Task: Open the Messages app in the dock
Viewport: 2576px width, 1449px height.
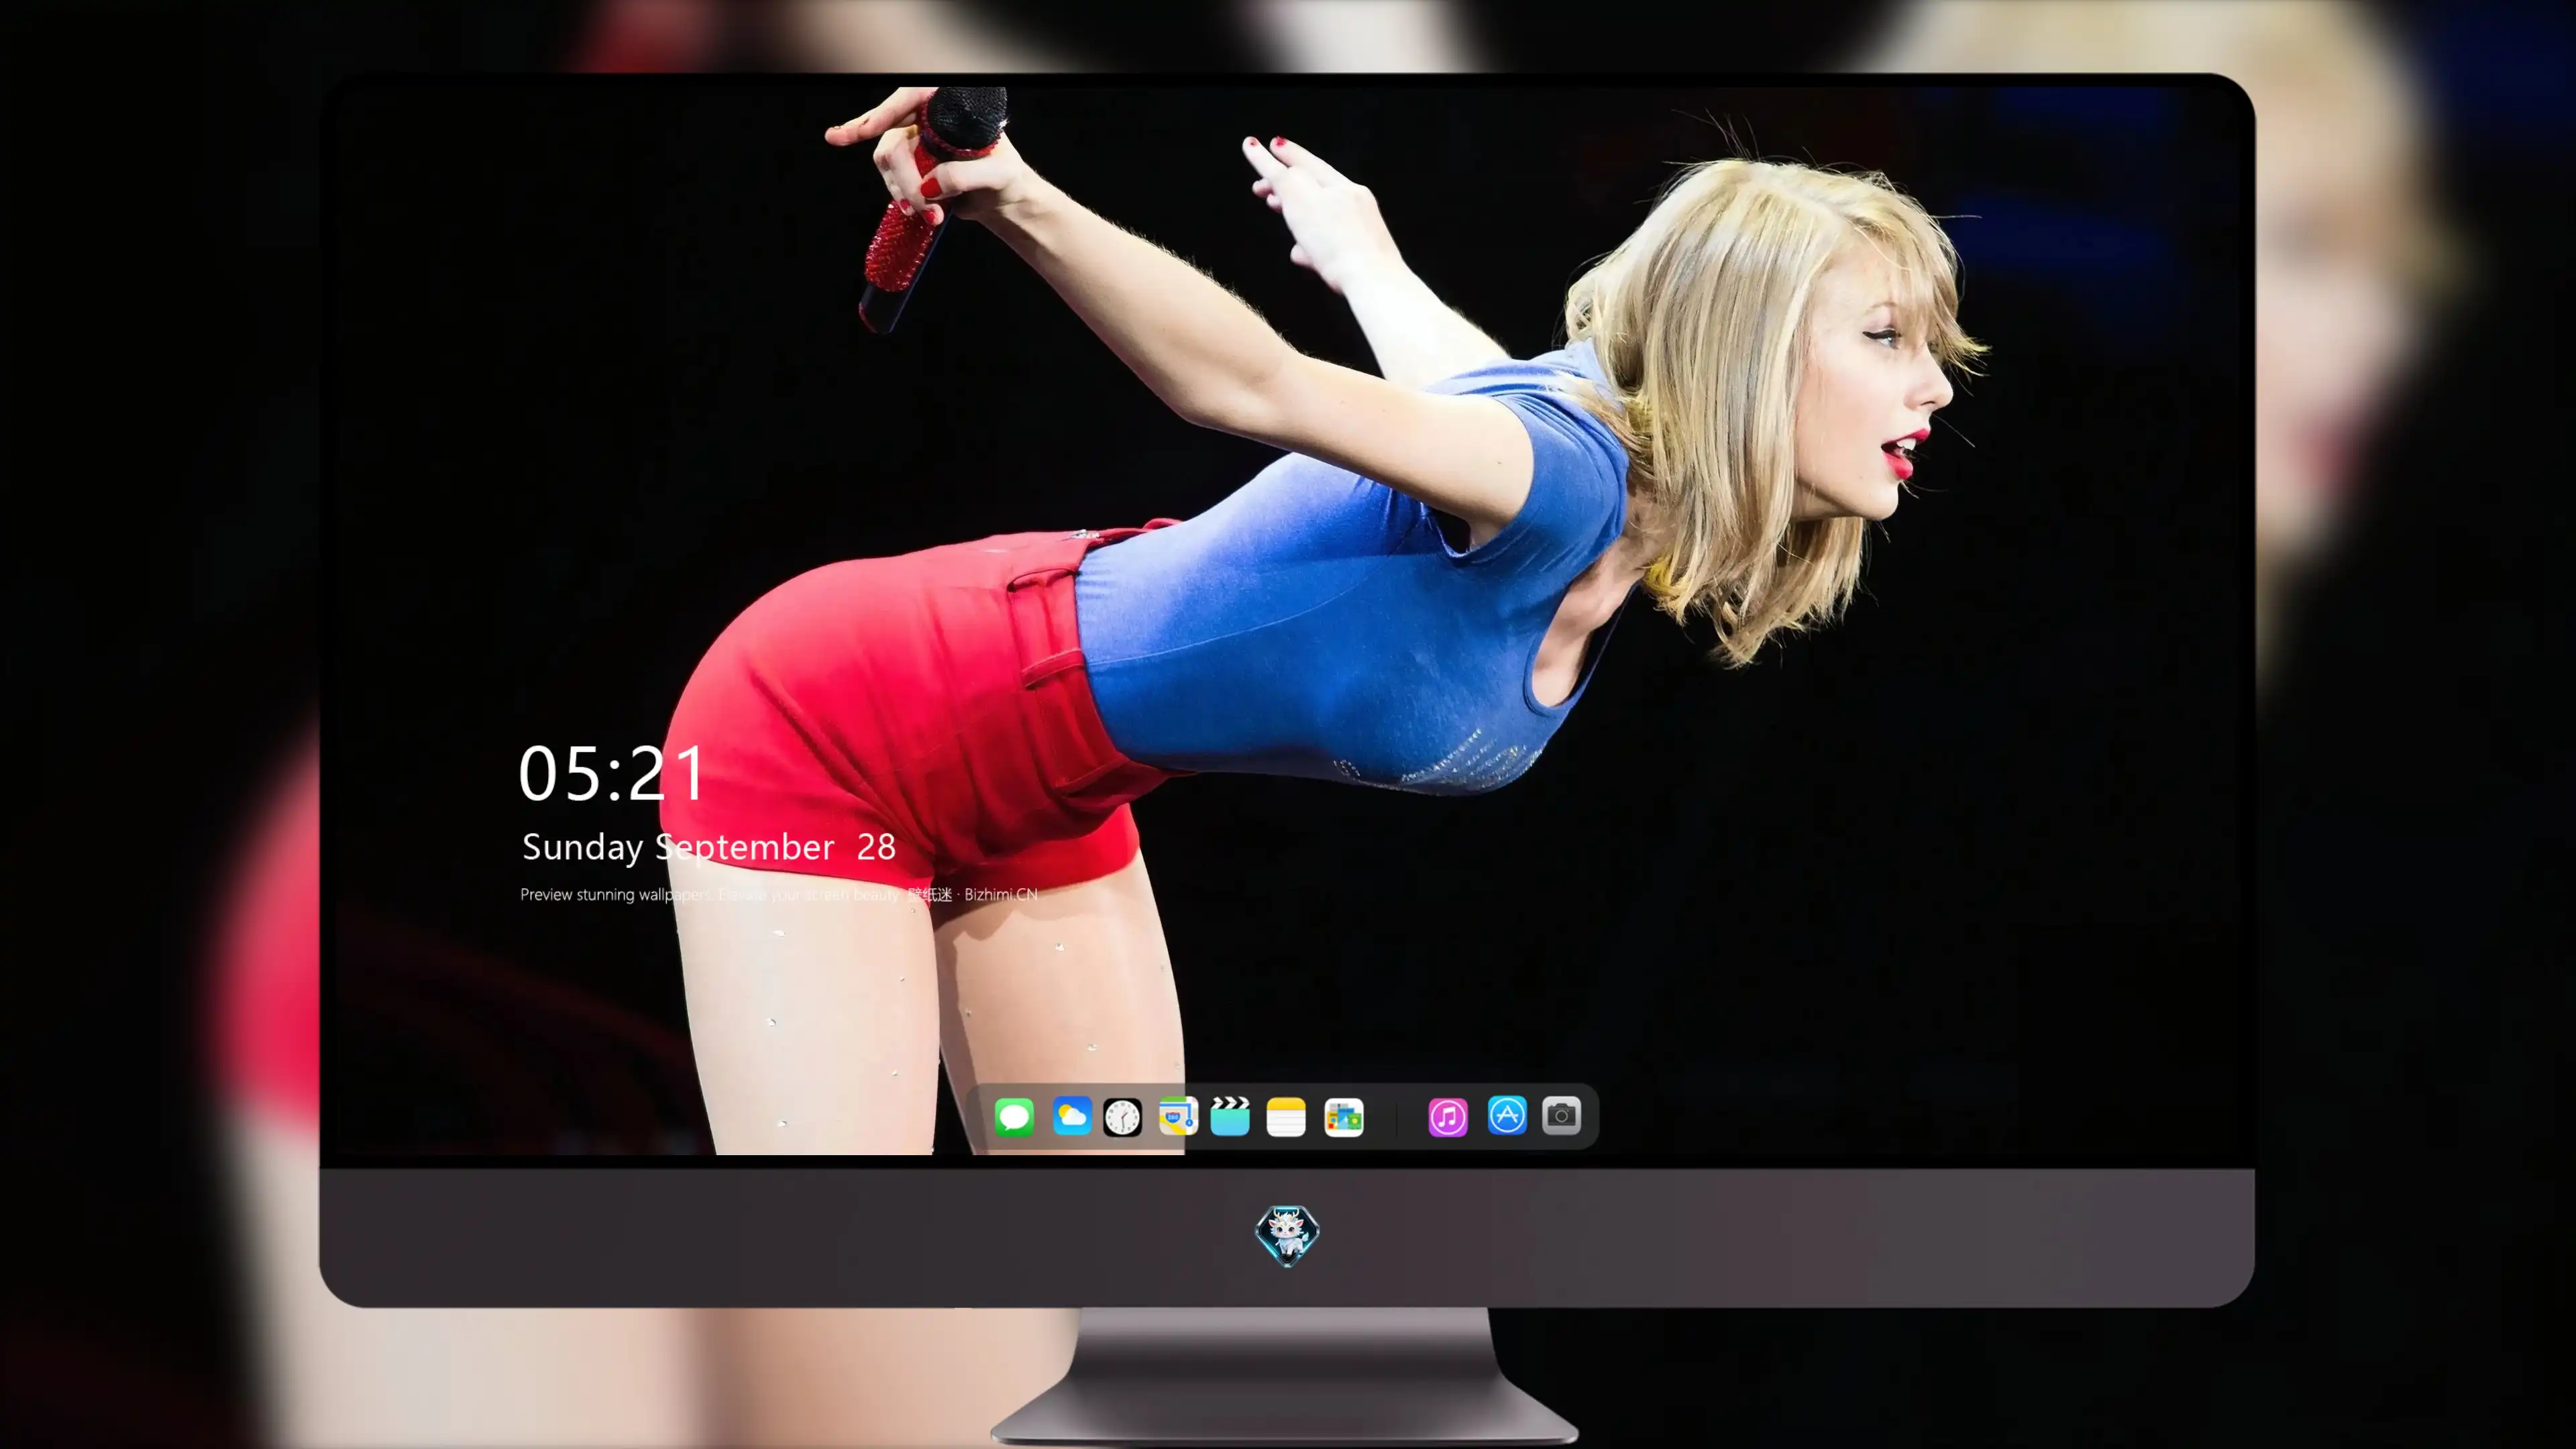Action: coord(1014,1116)
